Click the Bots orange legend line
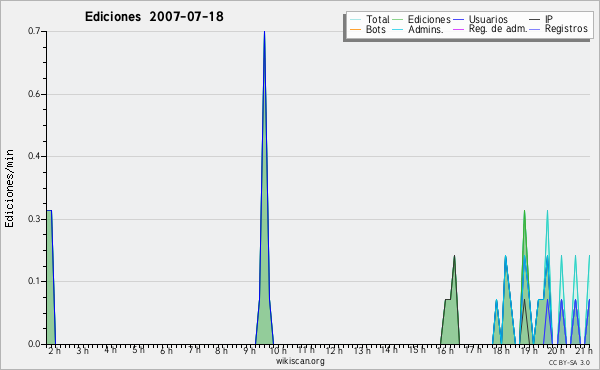 [355, 29]
